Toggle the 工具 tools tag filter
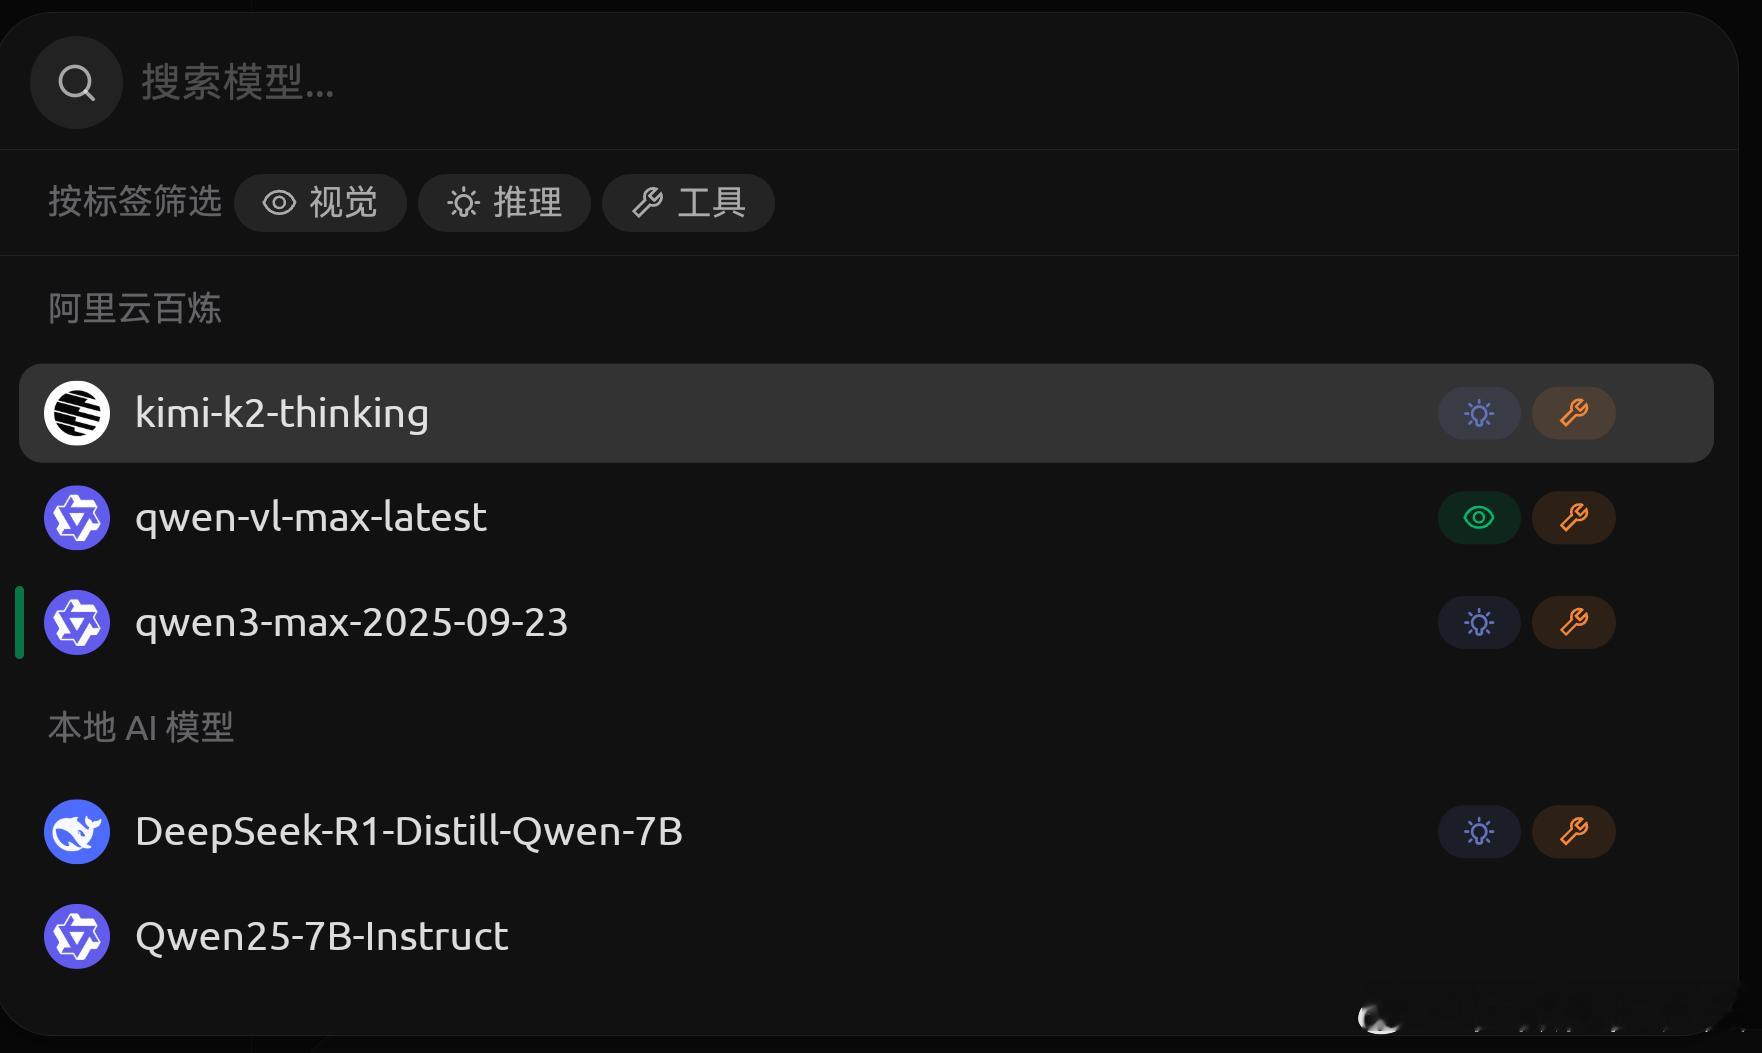1762x1053 pixels. 688,203
